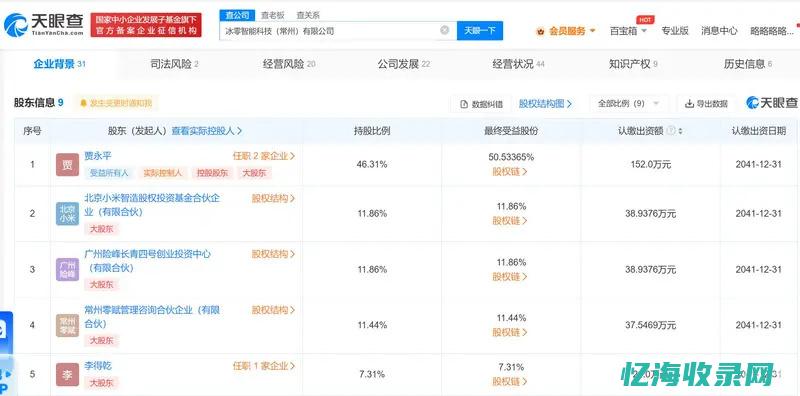Click the help icon beside 认缴出资额
Viewport: 800px width, 396px height.
click(671, 131)
